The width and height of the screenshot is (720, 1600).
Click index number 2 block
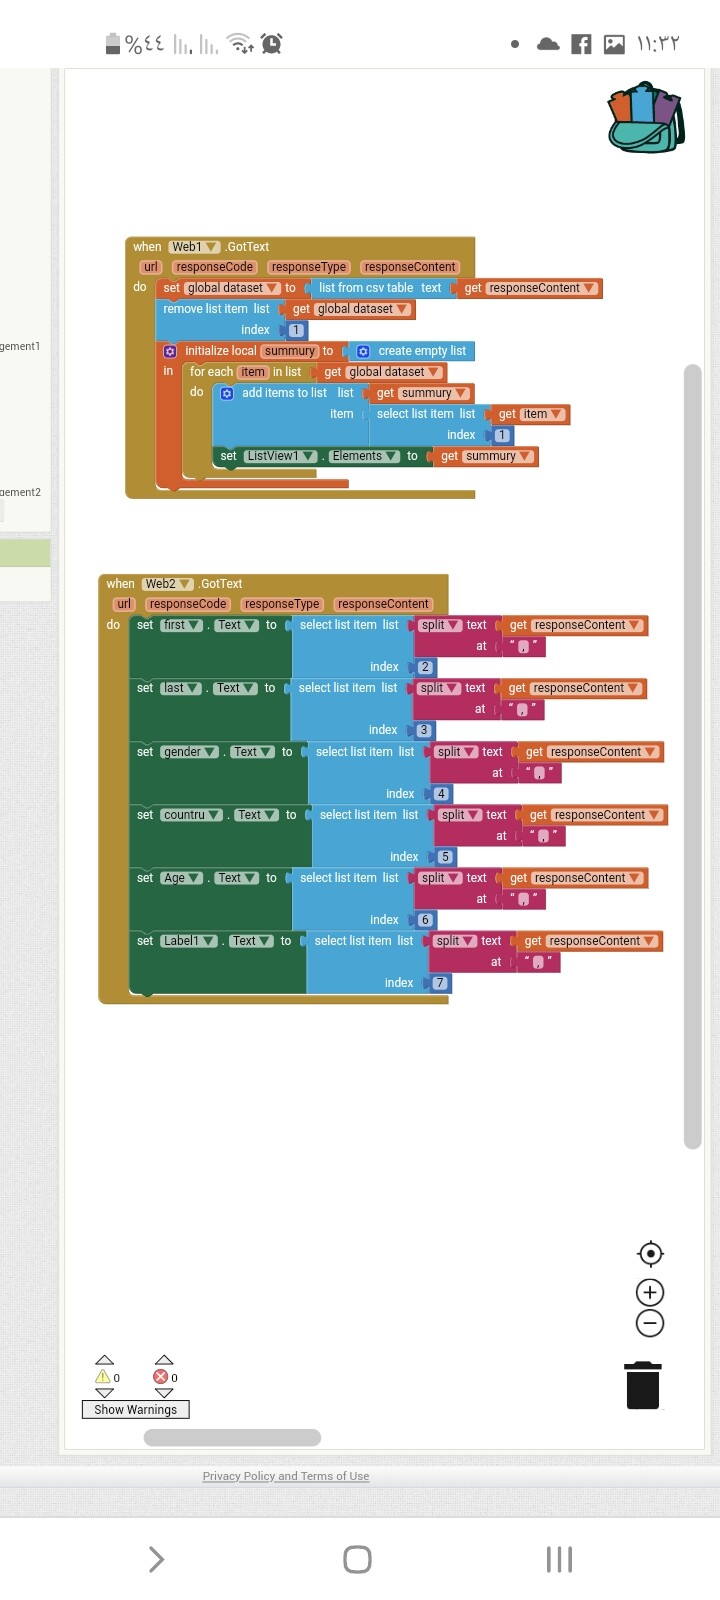coord(425,667)
